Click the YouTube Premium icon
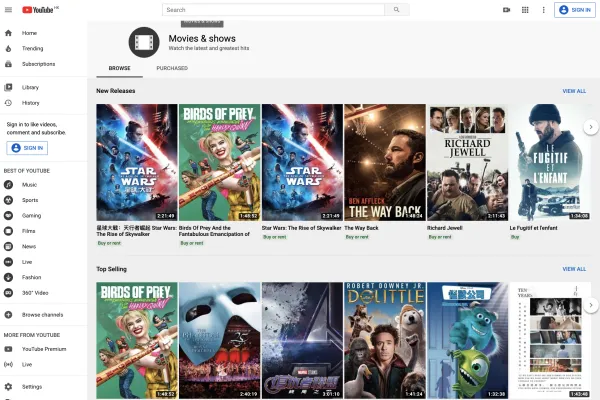600x400 pixels. pos(8,349)
